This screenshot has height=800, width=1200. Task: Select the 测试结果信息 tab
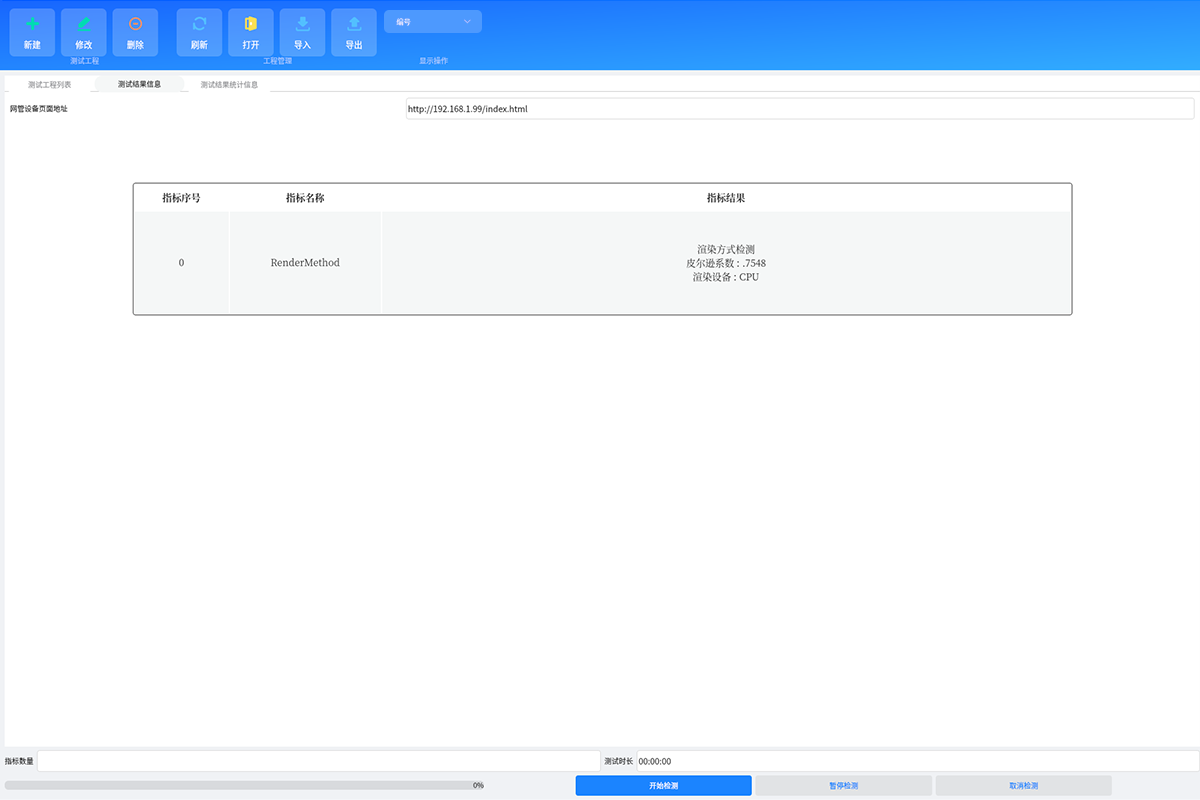pyautogui.click(x=139, y=84)
